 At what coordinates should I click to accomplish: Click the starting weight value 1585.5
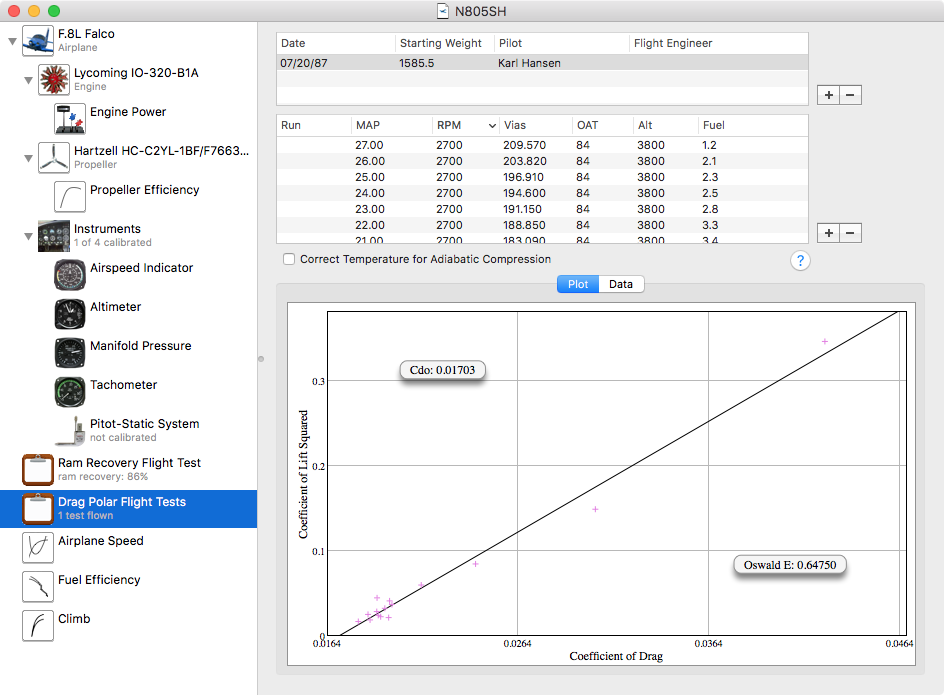coord(417,63)
